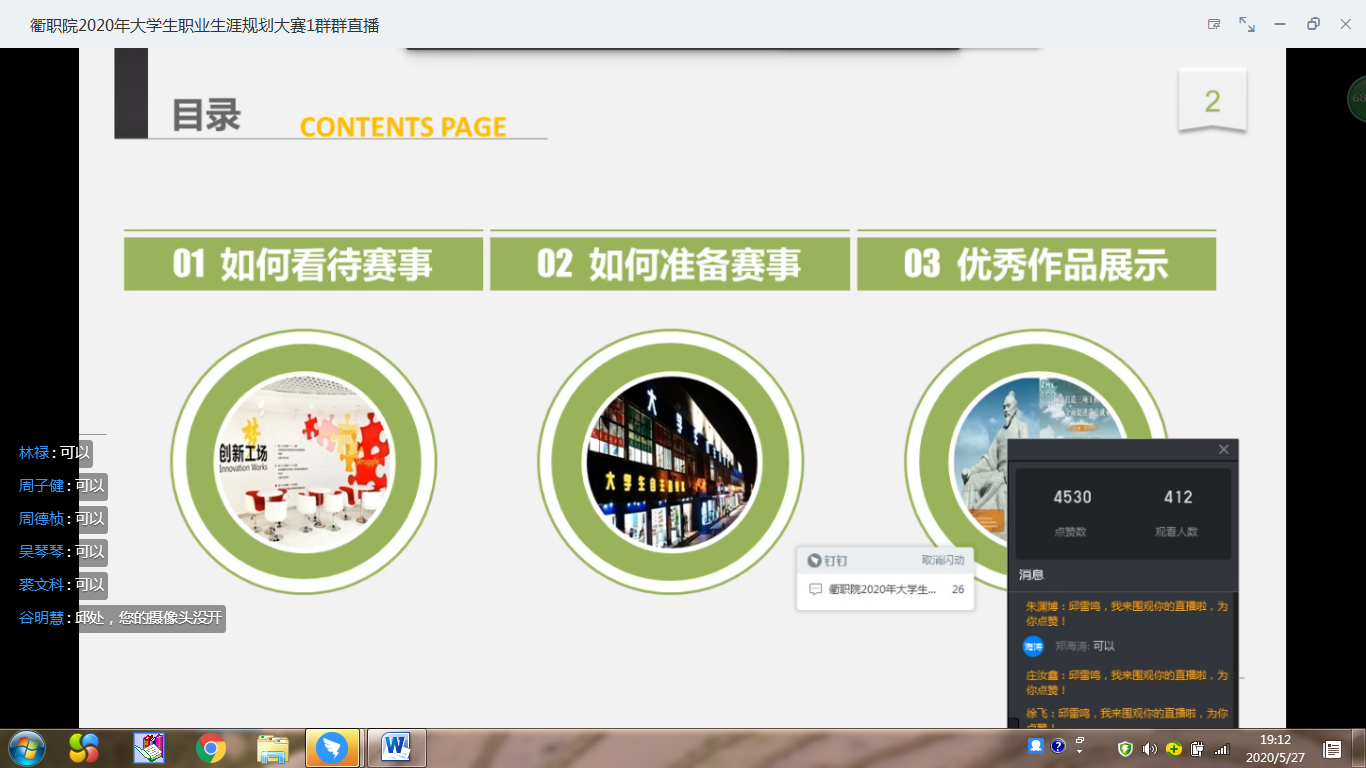The image size is (1366, 768).
Task: Click the DingTalk icon in the taskbar
Action: (x=332, y=747)
